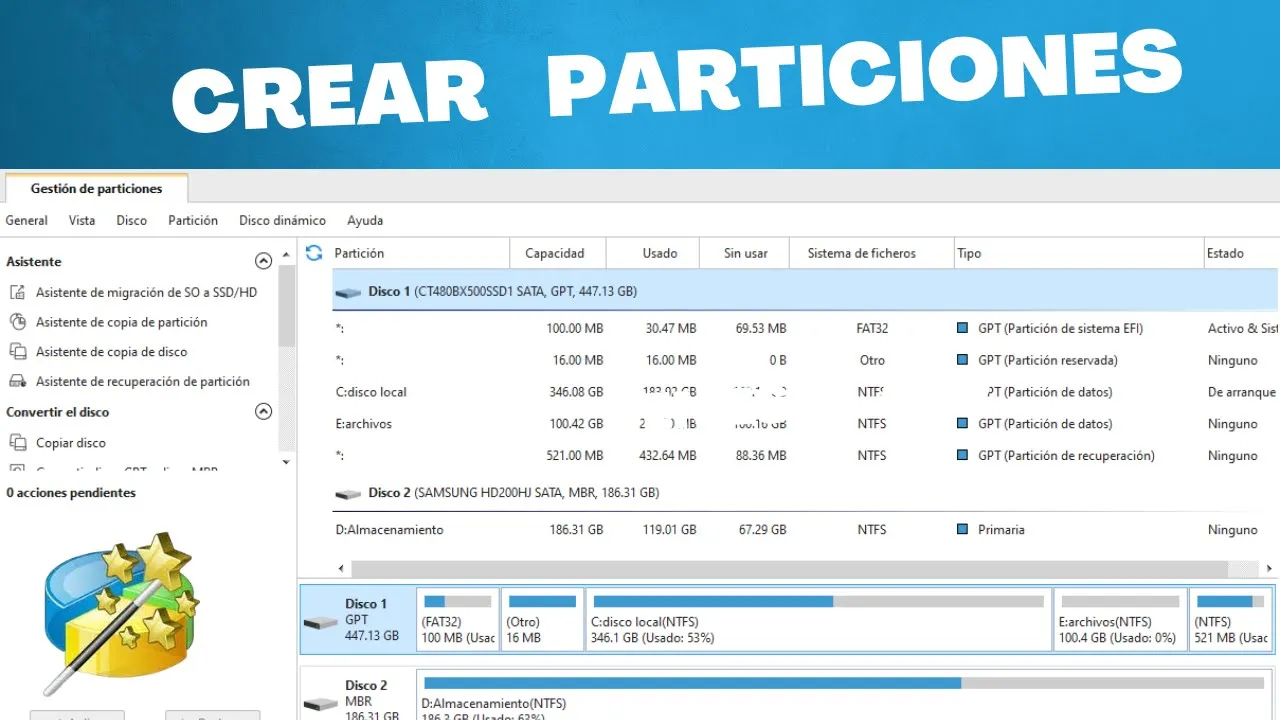Screen dimensions: 1280x720
Task: Launch Asistente de copia de partición
Action: (x=122, y=322)
